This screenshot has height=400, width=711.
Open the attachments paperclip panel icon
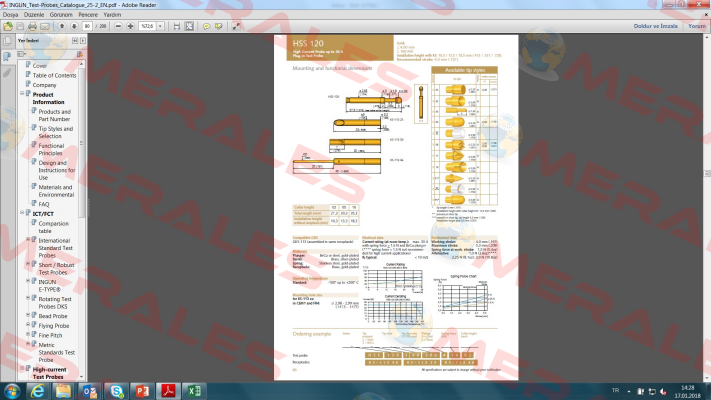coord(7,73)
